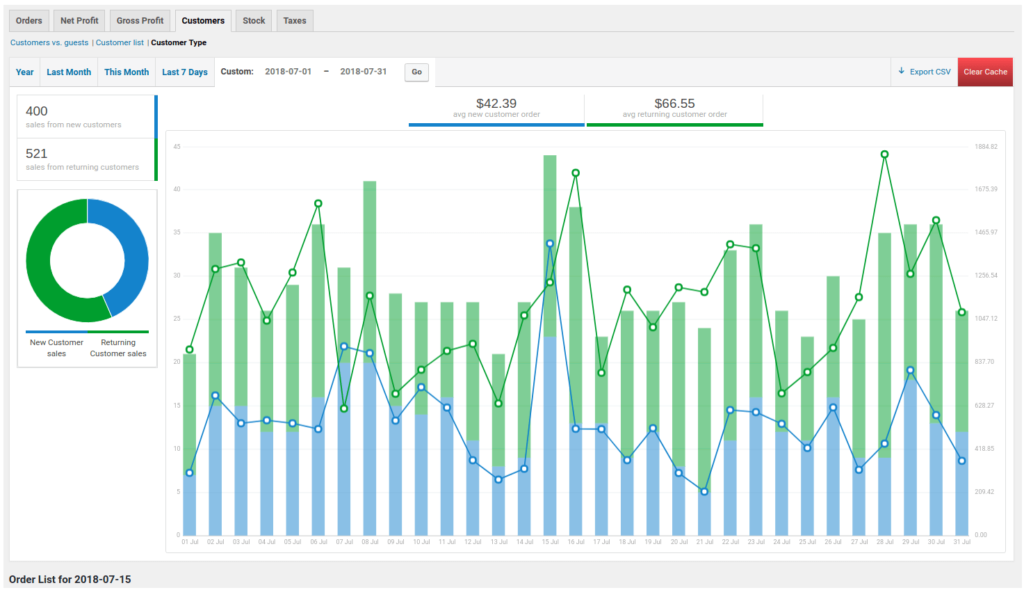
Task: Click the 1884.82 right axis value
Action: point(986,147)
